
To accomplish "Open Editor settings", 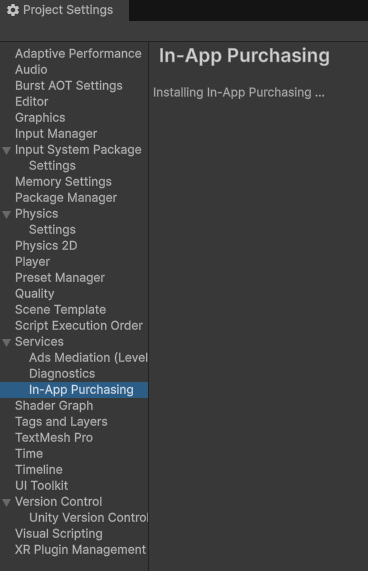I will pos(32,102).
